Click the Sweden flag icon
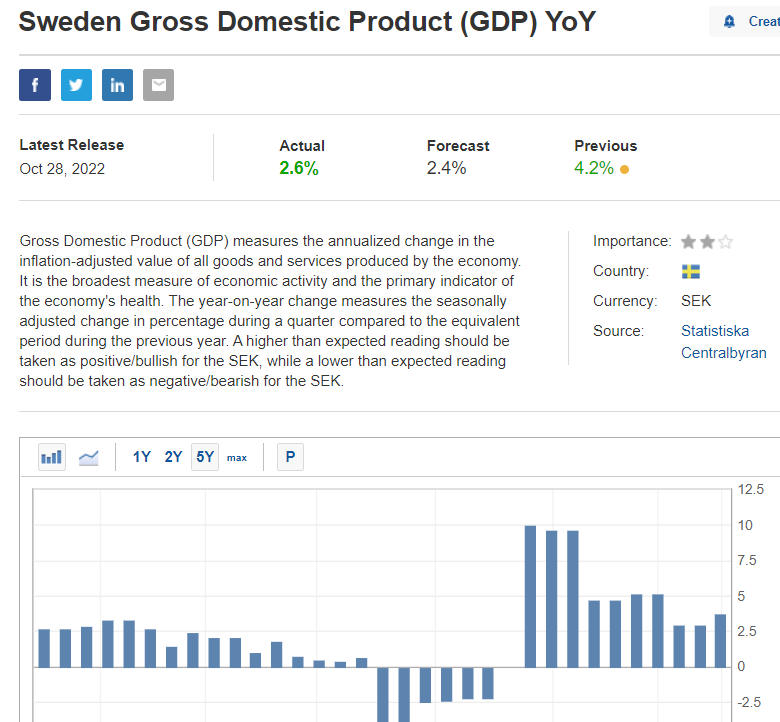Viewport: 780px width, 722px height. click(x=690, y=271)
